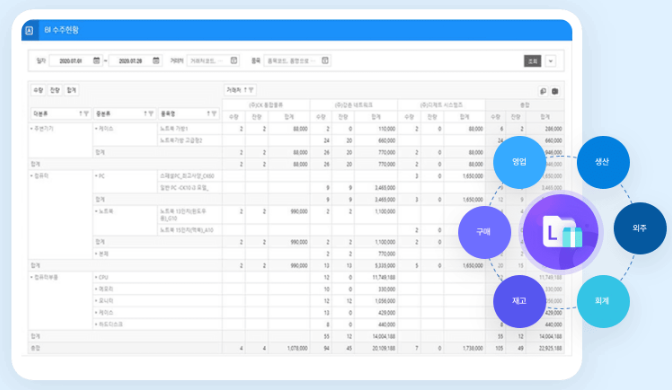Click the 총합 column group header
672x390 pixels.
525,105
